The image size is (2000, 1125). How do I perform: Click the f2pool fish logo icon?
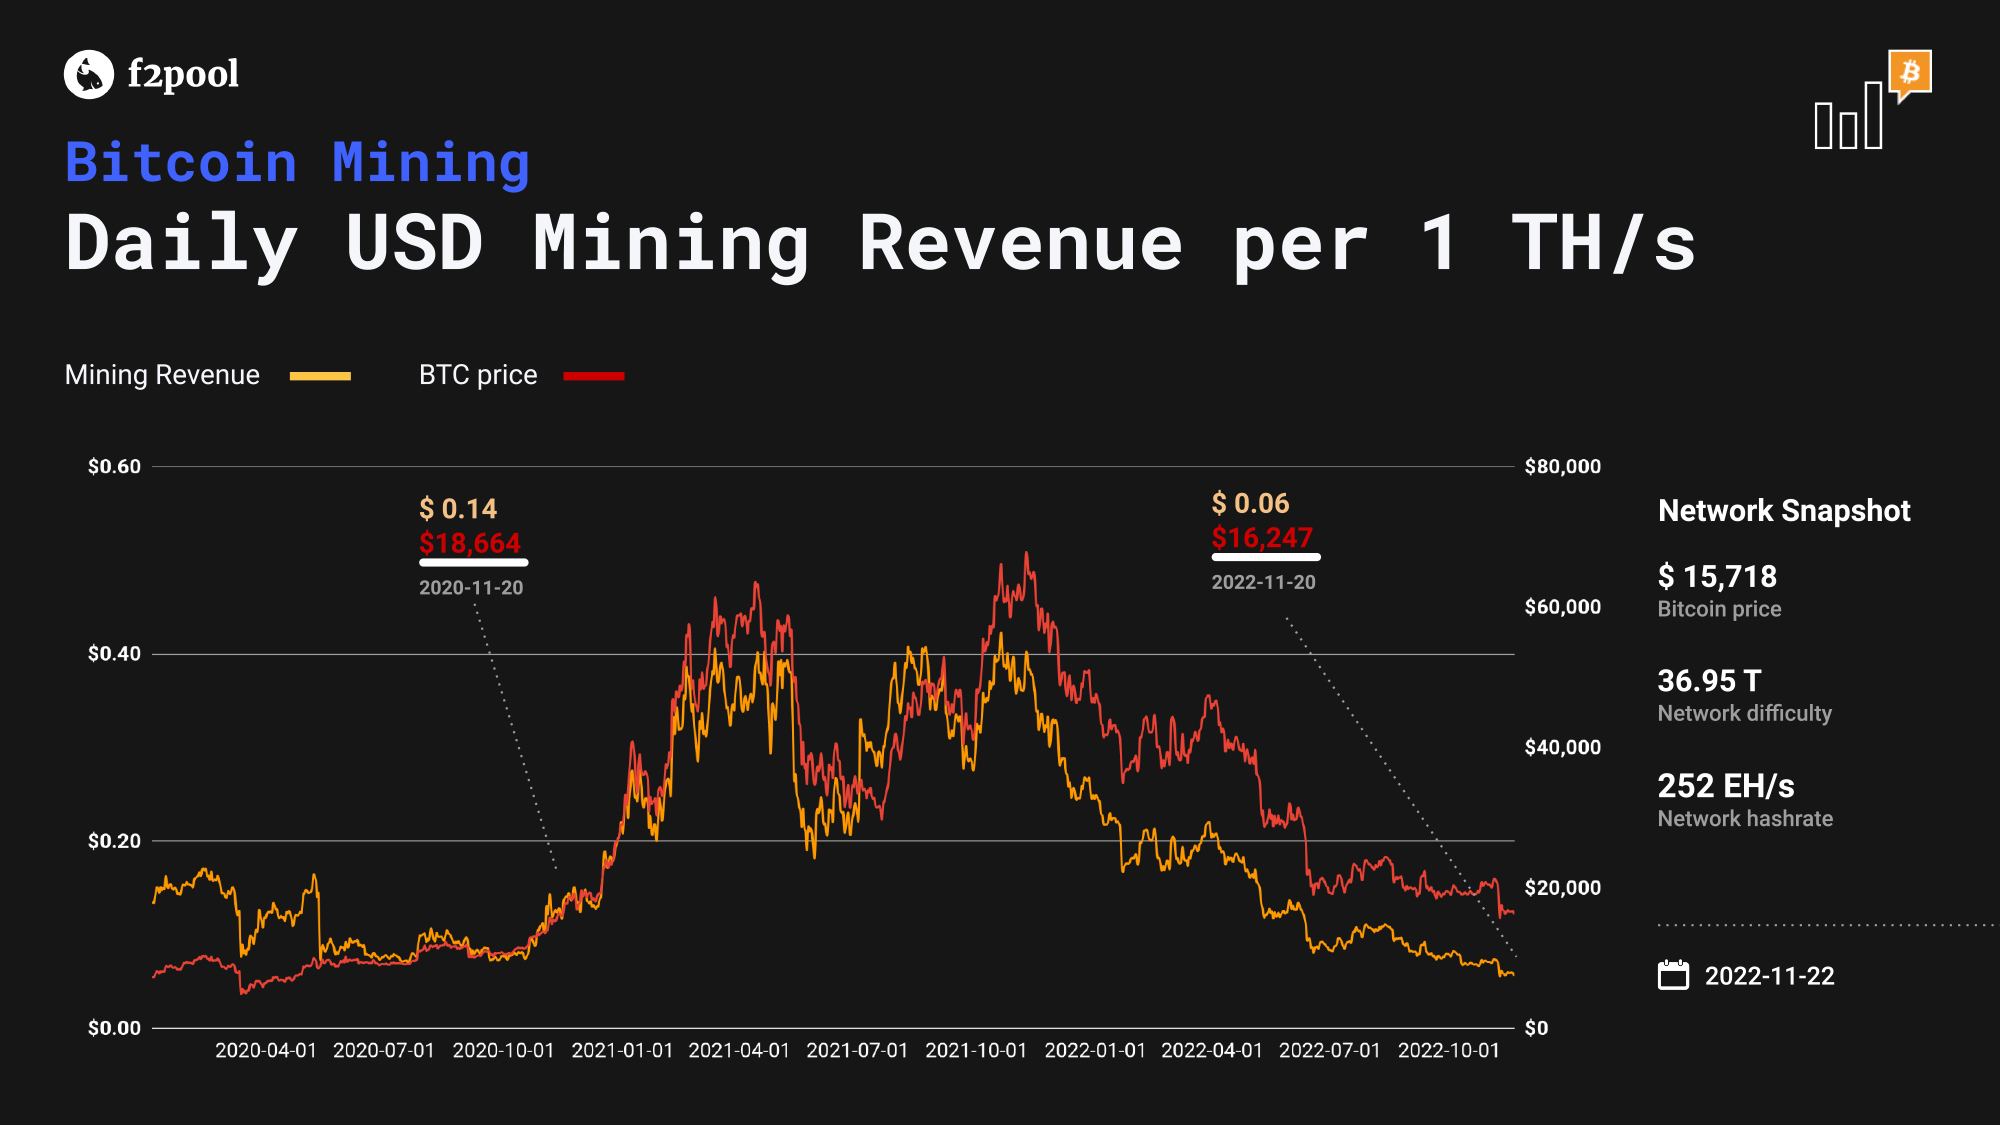89,75
